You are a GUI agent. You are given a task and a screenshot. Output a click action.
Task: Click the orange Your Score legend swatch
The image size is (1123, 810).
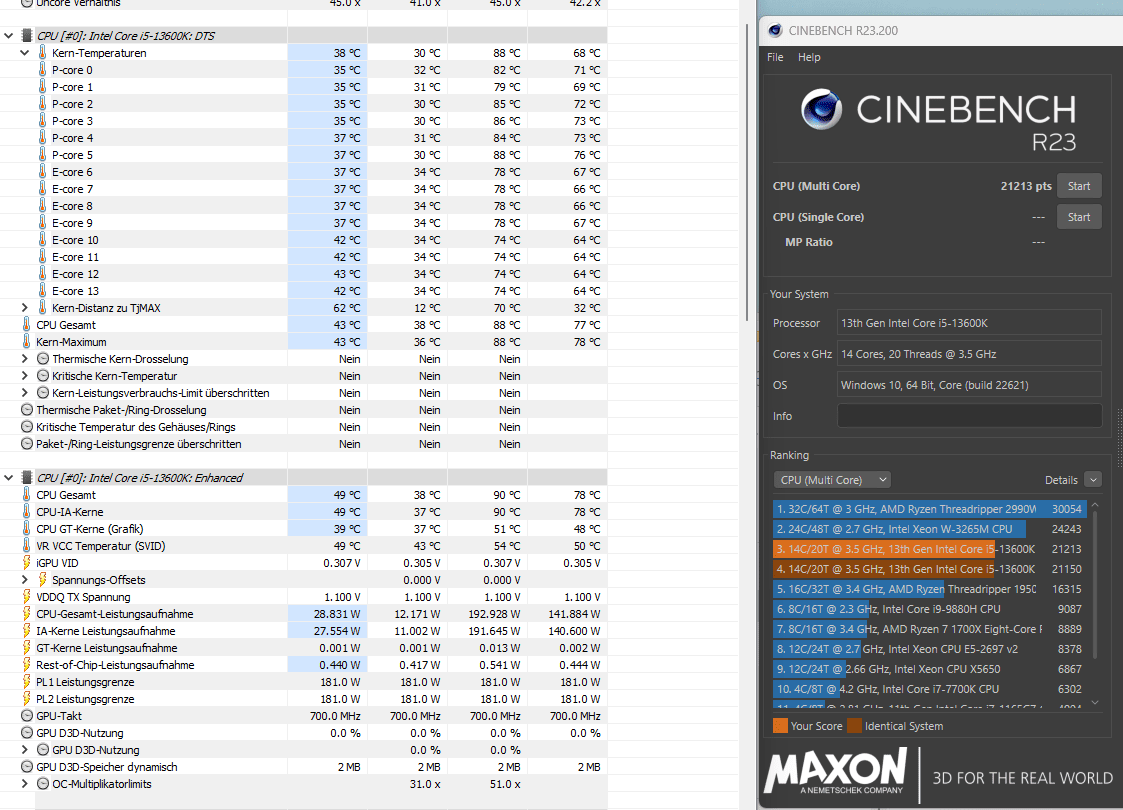[781, 725]
